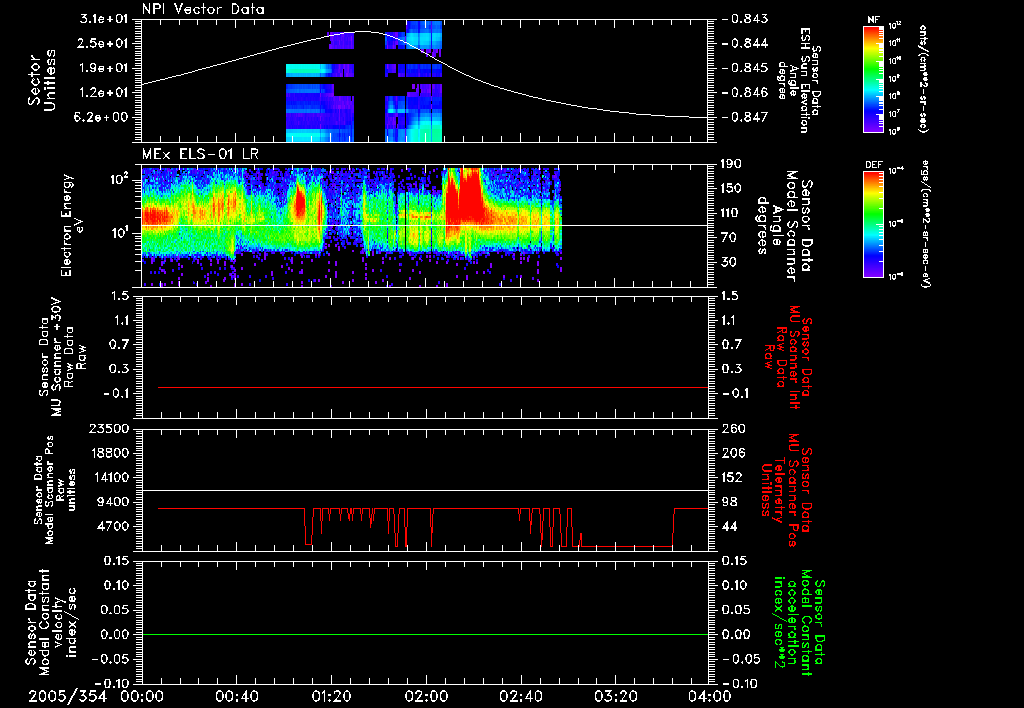Click the 'Sector Unitless' axis label
Viewport: 1024px width, 708px height.
pos(42,80)
